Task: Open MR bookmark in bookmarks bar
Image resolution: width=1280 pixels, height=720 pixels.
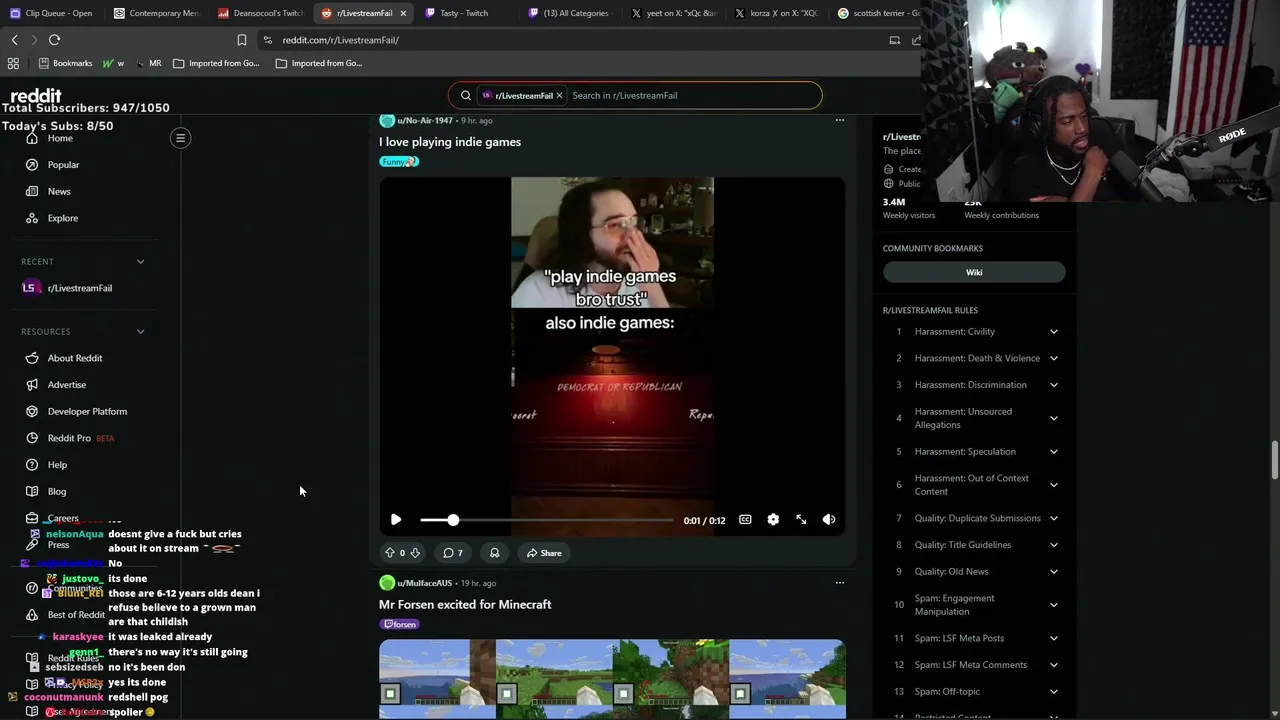Action: click(x=148, y=63)
